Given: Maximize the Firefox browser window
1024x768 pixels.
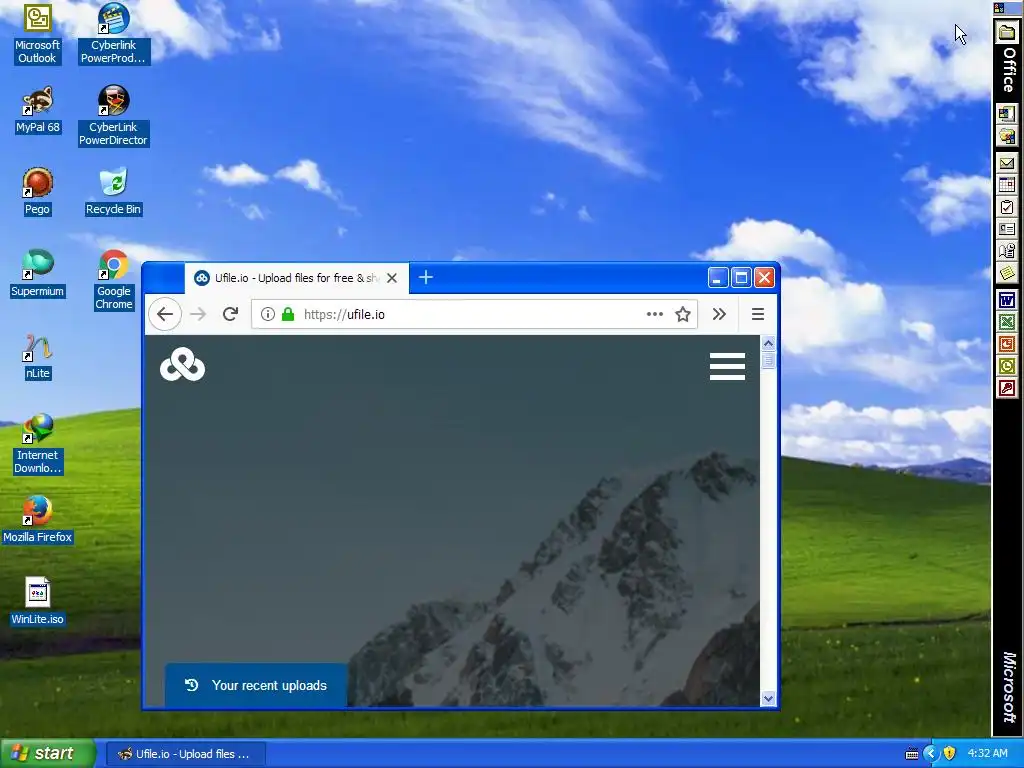Looking at the screenshot, I should 741,278.
